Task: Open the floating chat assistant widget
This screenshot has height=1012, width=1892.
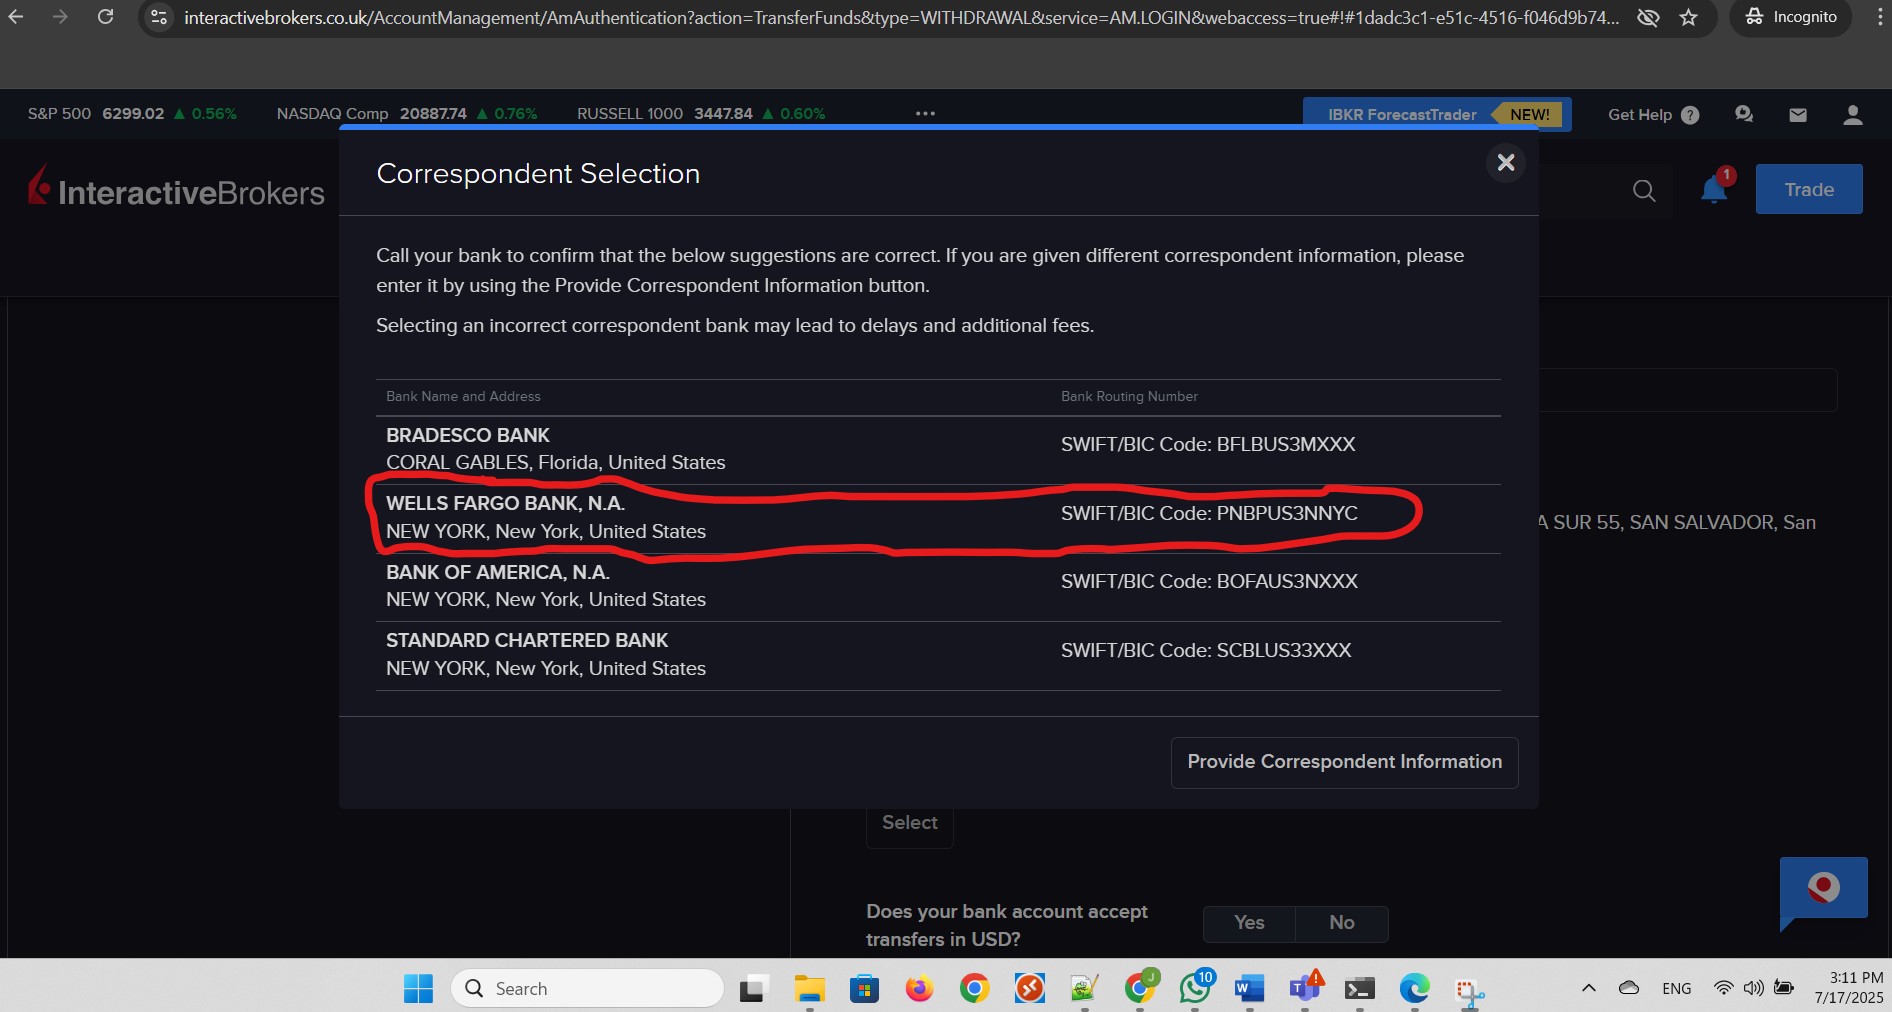Action: [x=1823, y=888]
